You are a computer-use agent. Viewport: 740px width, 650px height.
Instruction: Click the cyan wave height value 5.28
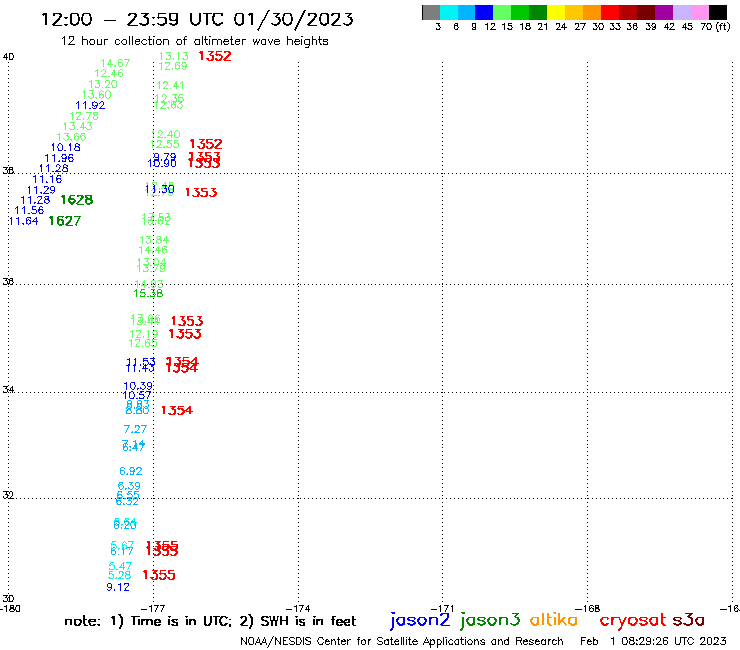tap(119, 575)
